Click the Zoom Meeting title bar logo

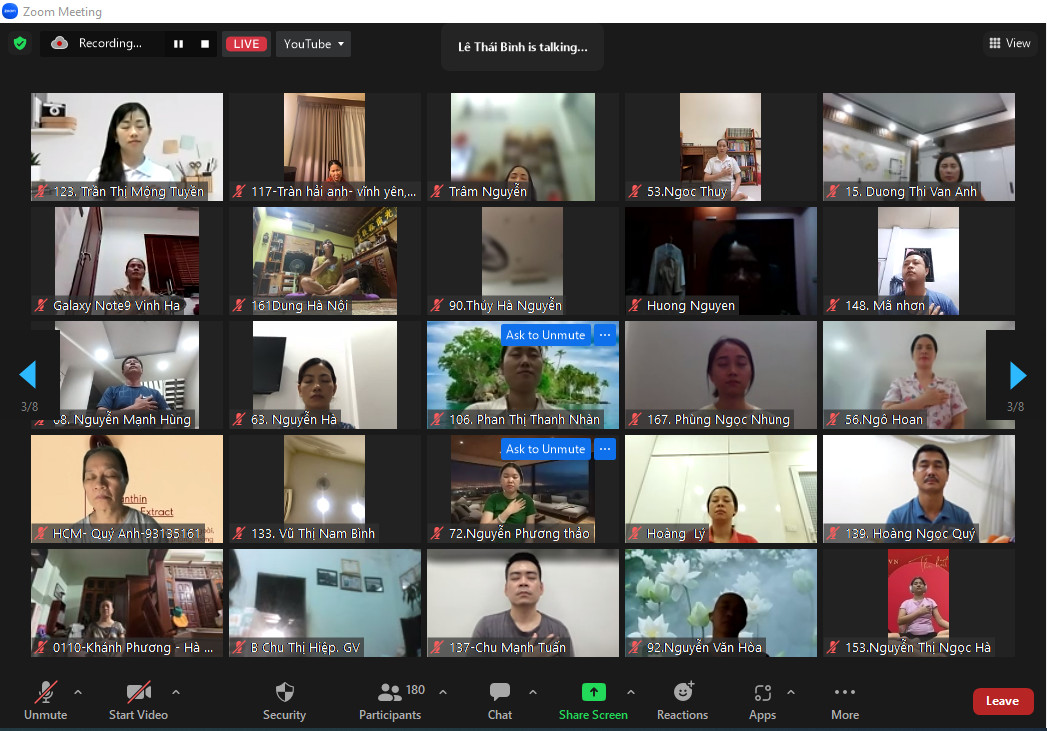(10, 11)
